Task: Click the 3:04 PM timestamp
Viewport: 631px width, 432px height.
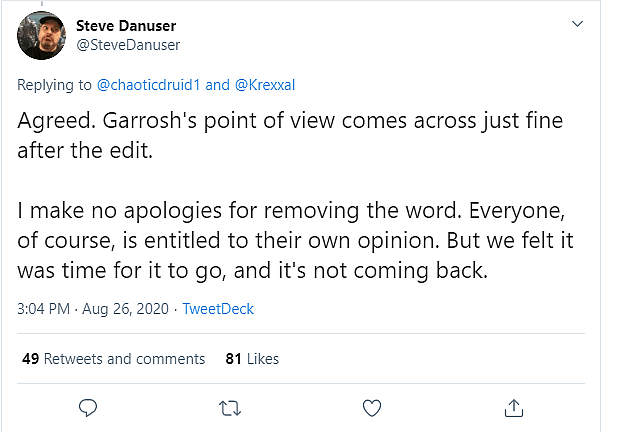Action: point(45,309)
